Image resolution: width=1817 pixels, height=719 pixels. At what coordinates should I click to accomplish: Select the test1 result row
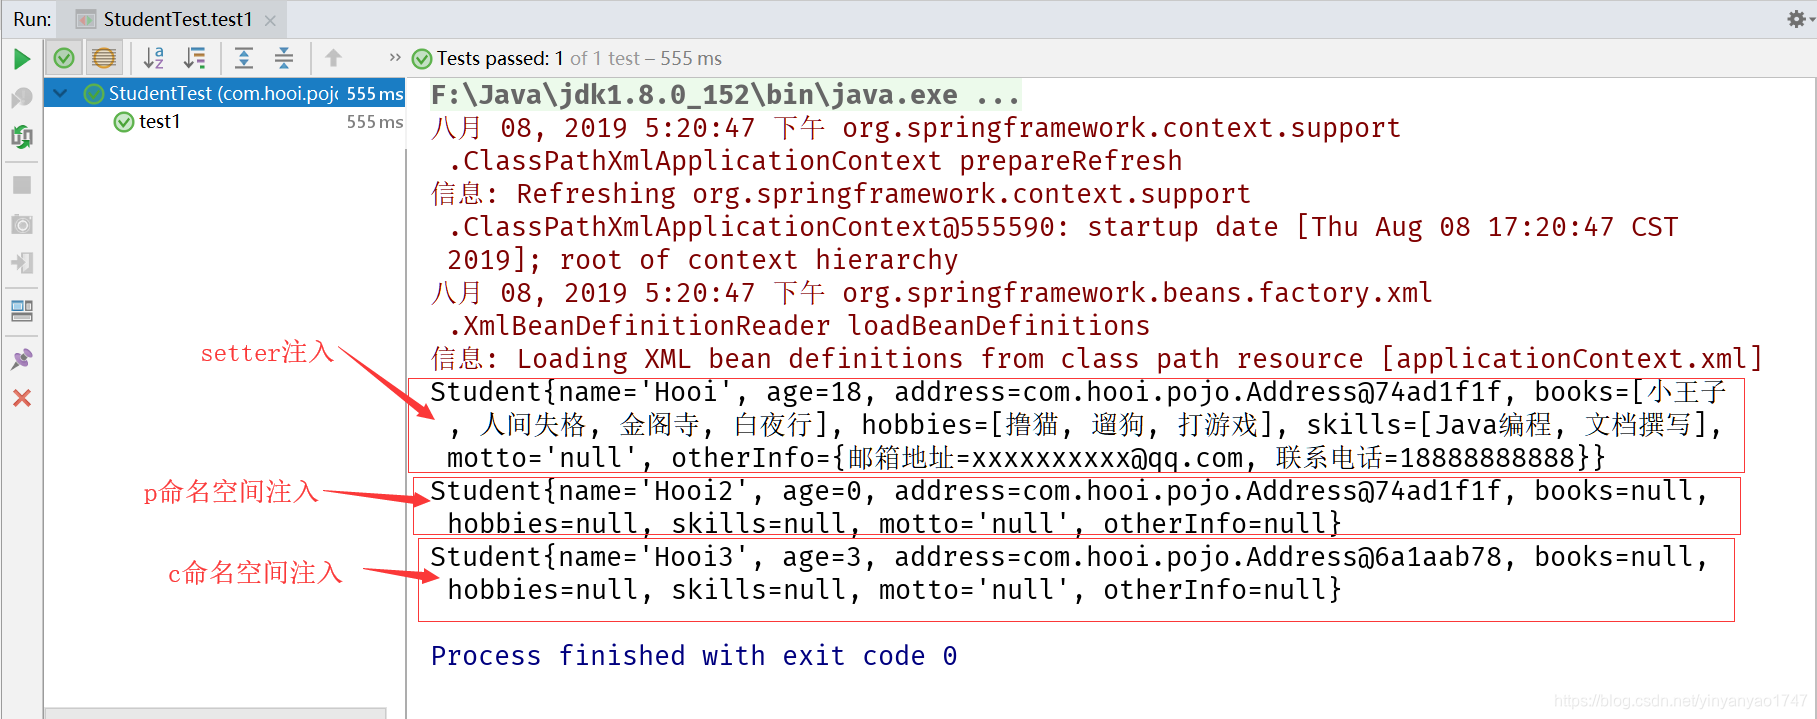click(x=225, y=121)
